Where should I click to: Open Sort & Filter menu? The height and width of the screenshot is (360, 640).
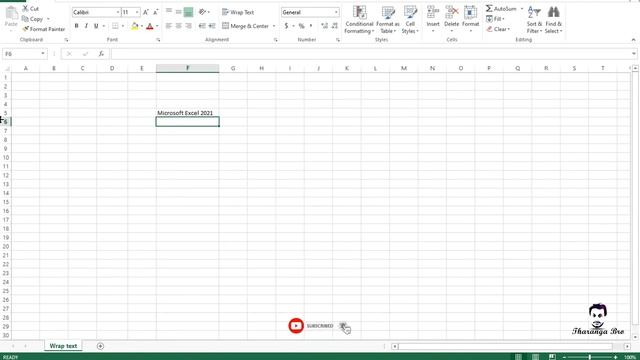(x=534, y=20)
